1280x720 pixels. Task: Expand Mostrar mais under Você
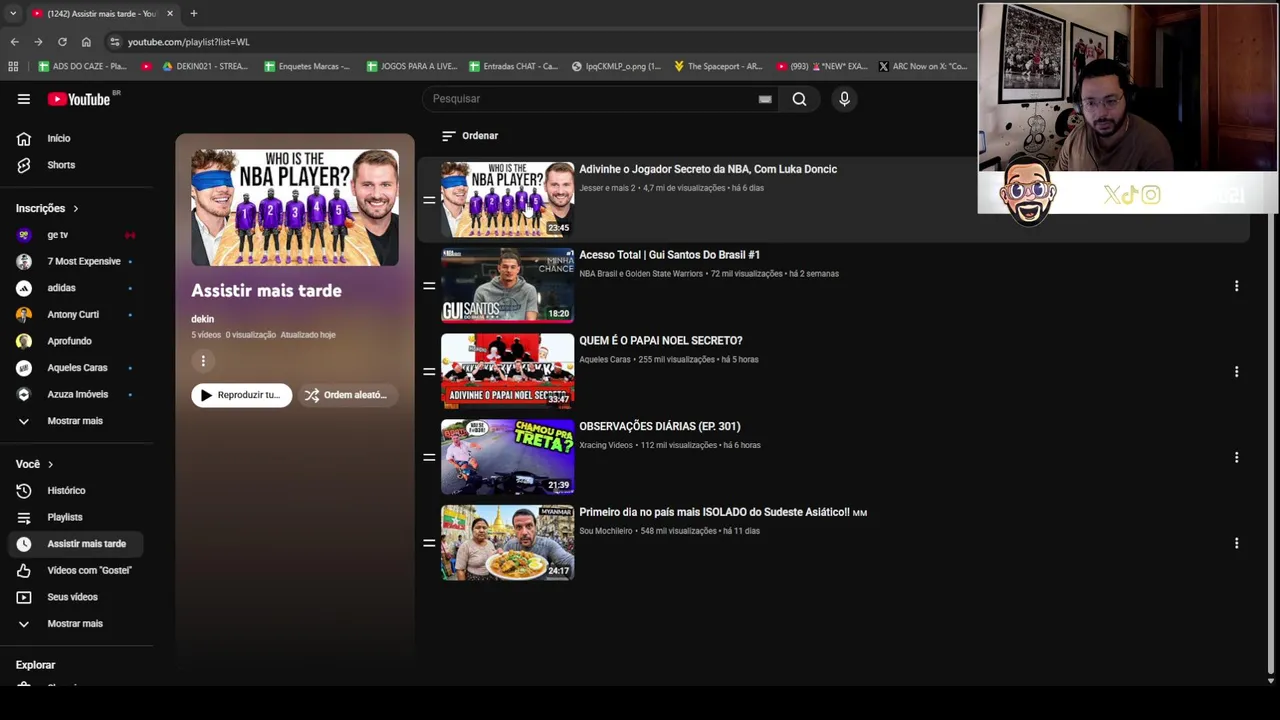pyautogui.click(x=78, y=624)
